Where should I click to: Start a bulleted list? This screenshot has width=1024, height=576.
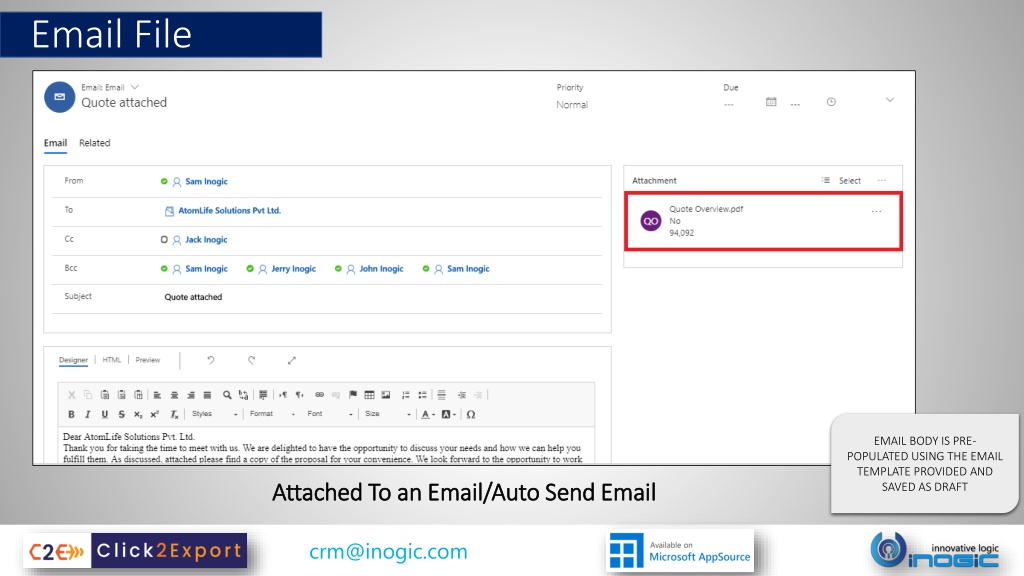[x=423, y=394]
